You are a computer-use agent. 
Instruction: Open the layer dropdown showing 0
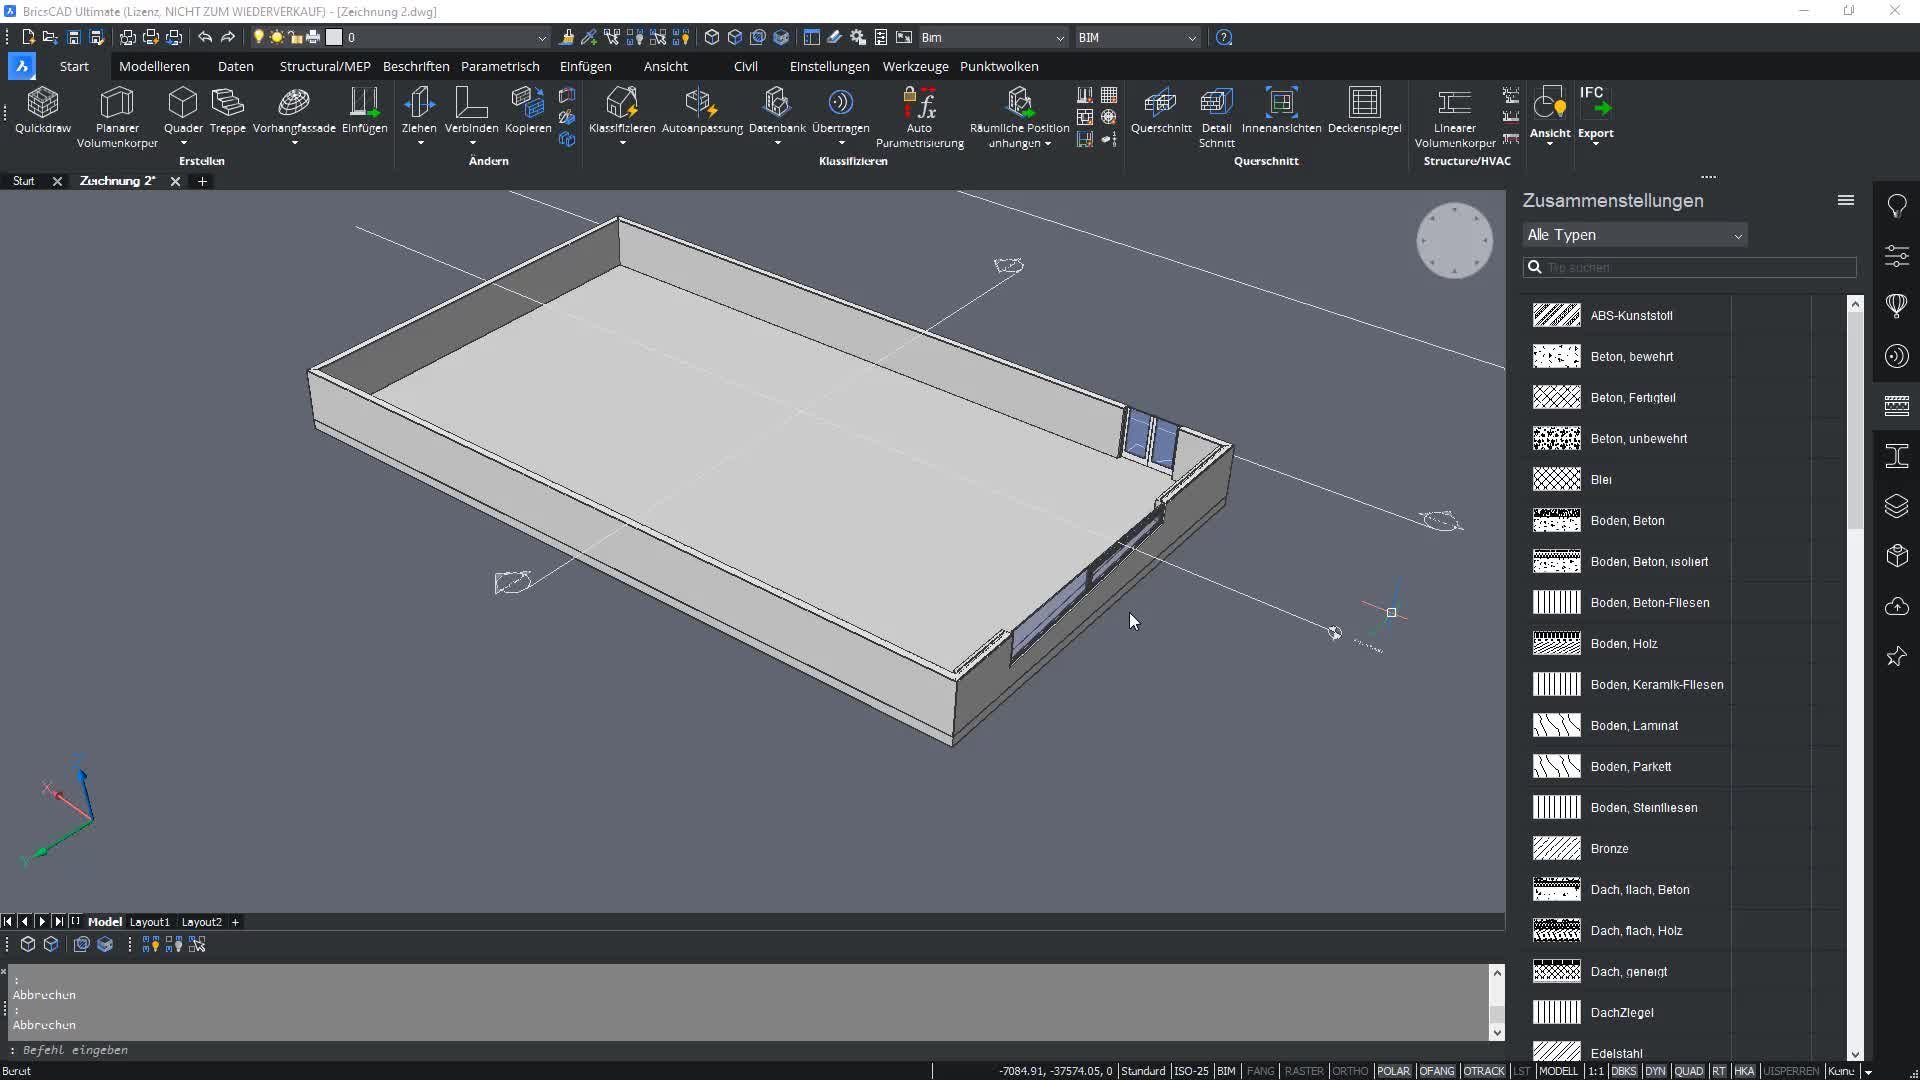pos(447,37)
